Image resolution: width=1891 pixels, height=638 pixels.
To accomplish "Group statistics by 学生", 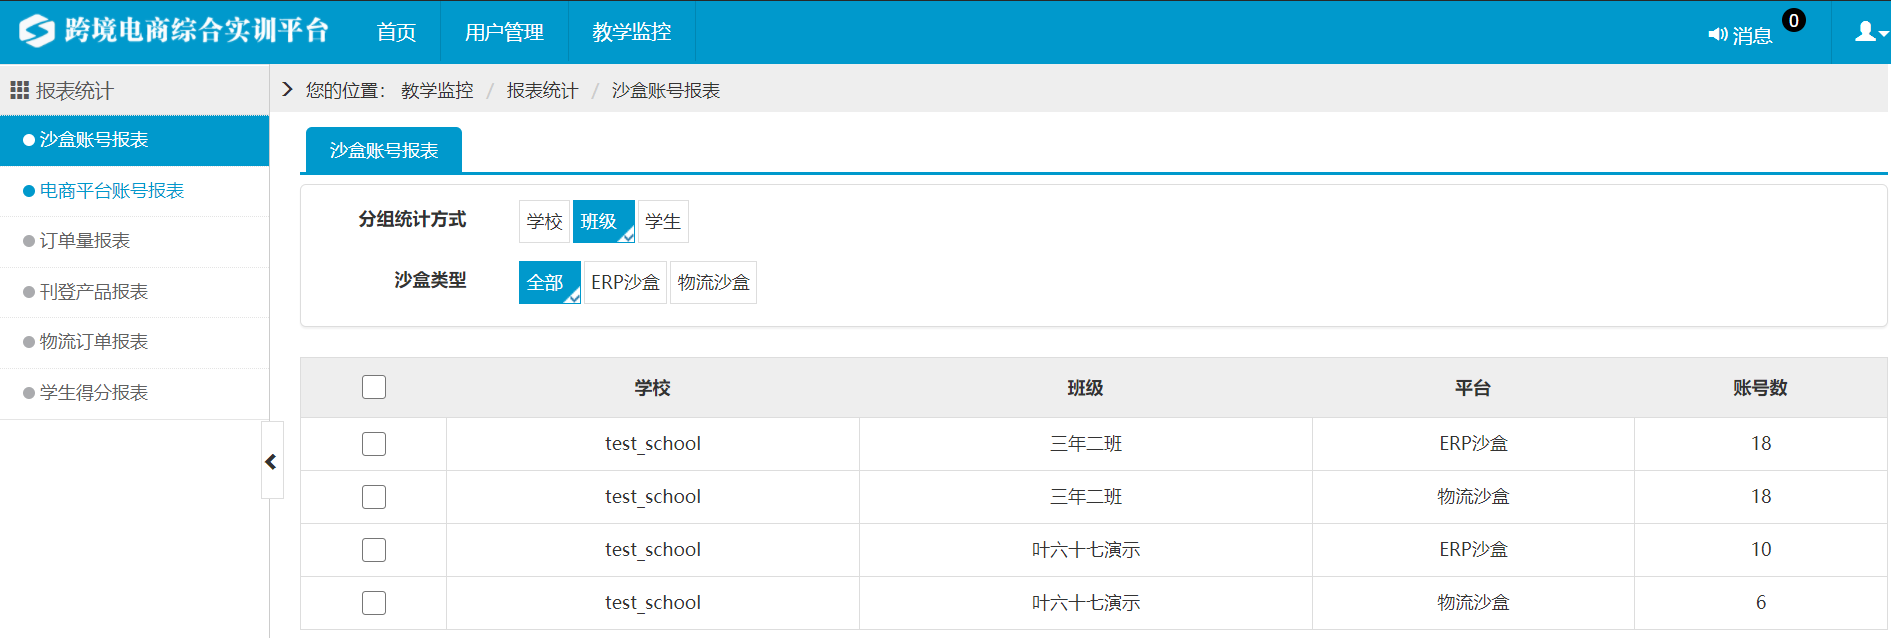I will (662, 222).
